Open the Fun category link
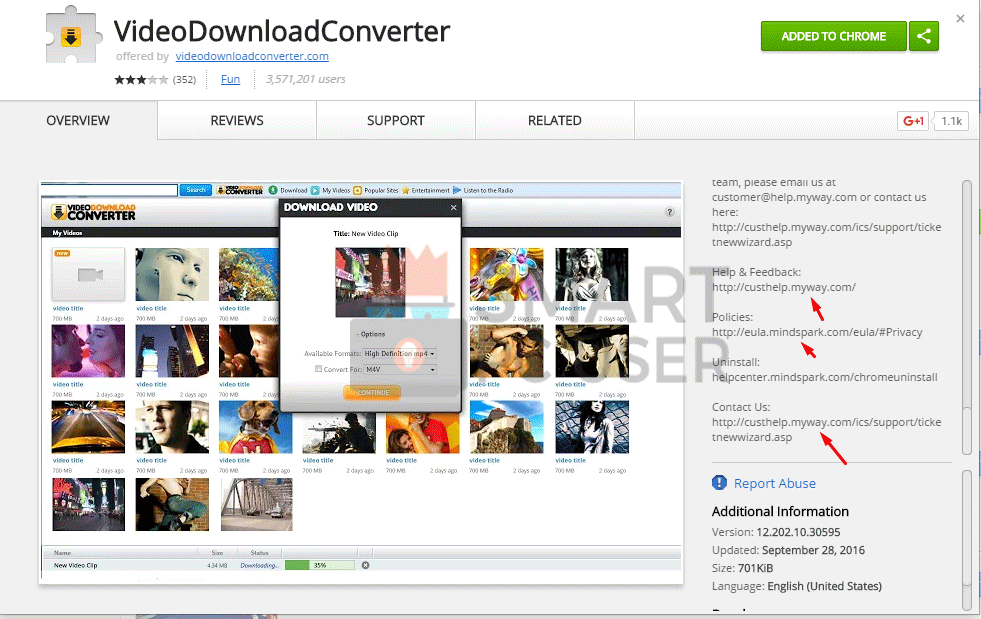Screen dimensions: 981x619 (x=230, y=79)
